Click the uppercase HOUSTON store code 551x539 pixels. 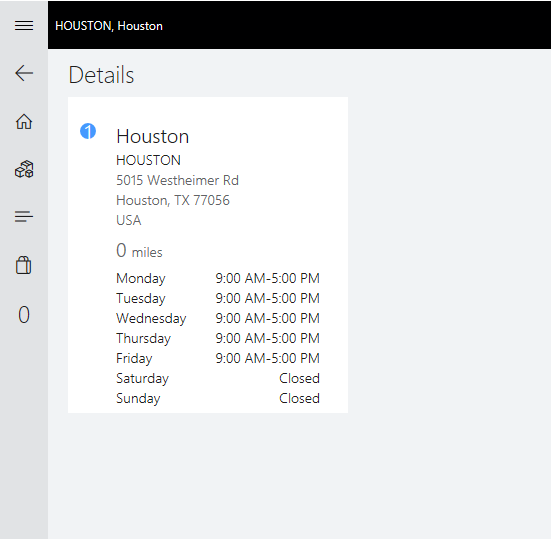click(148, 160)
